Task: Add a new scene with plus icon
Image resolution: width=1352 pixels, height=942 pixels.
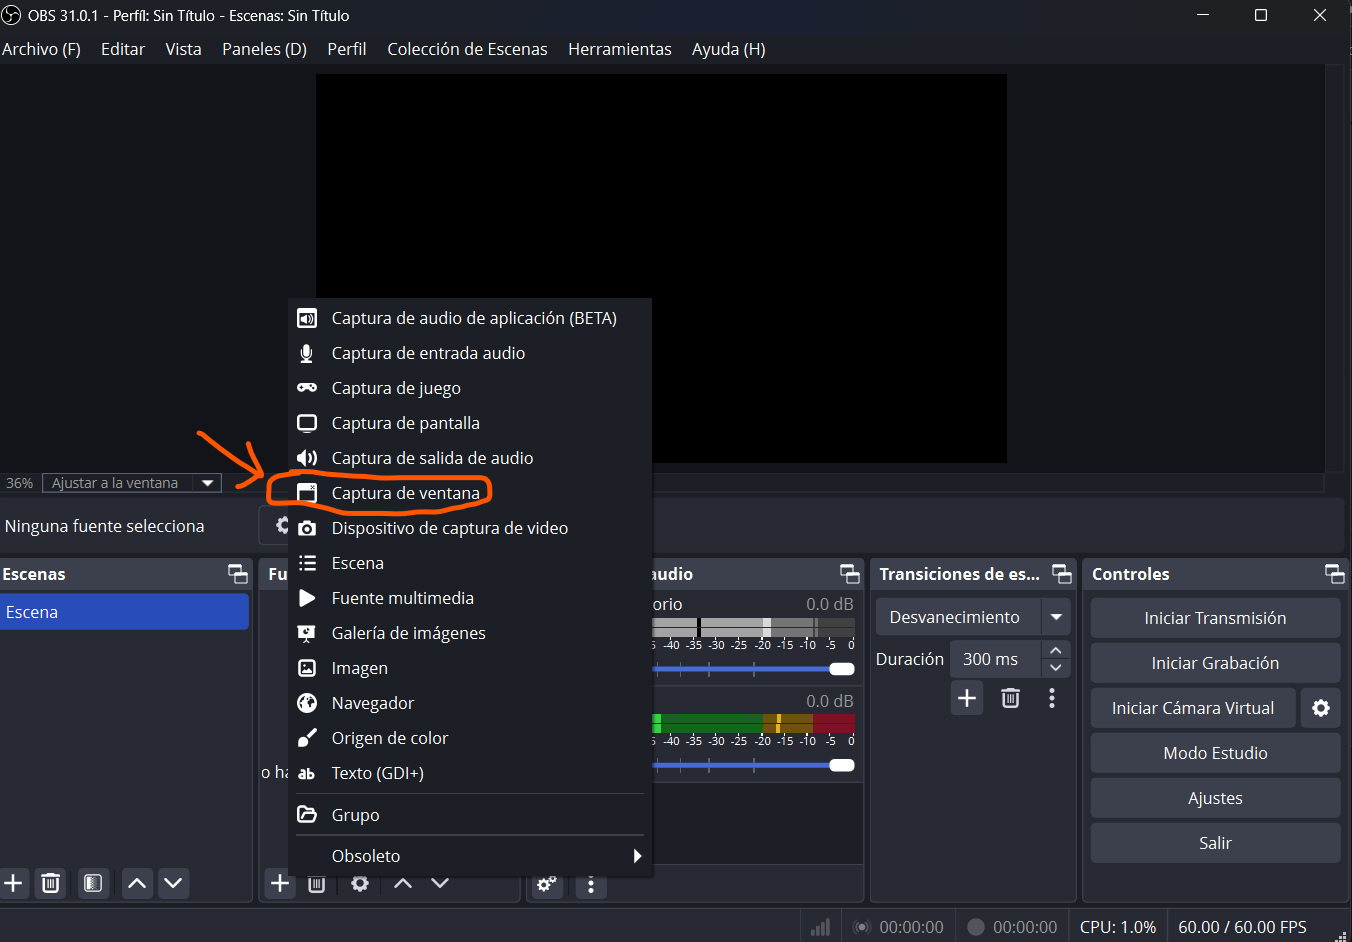Action: pyautogui.click(x=14, y=883)
